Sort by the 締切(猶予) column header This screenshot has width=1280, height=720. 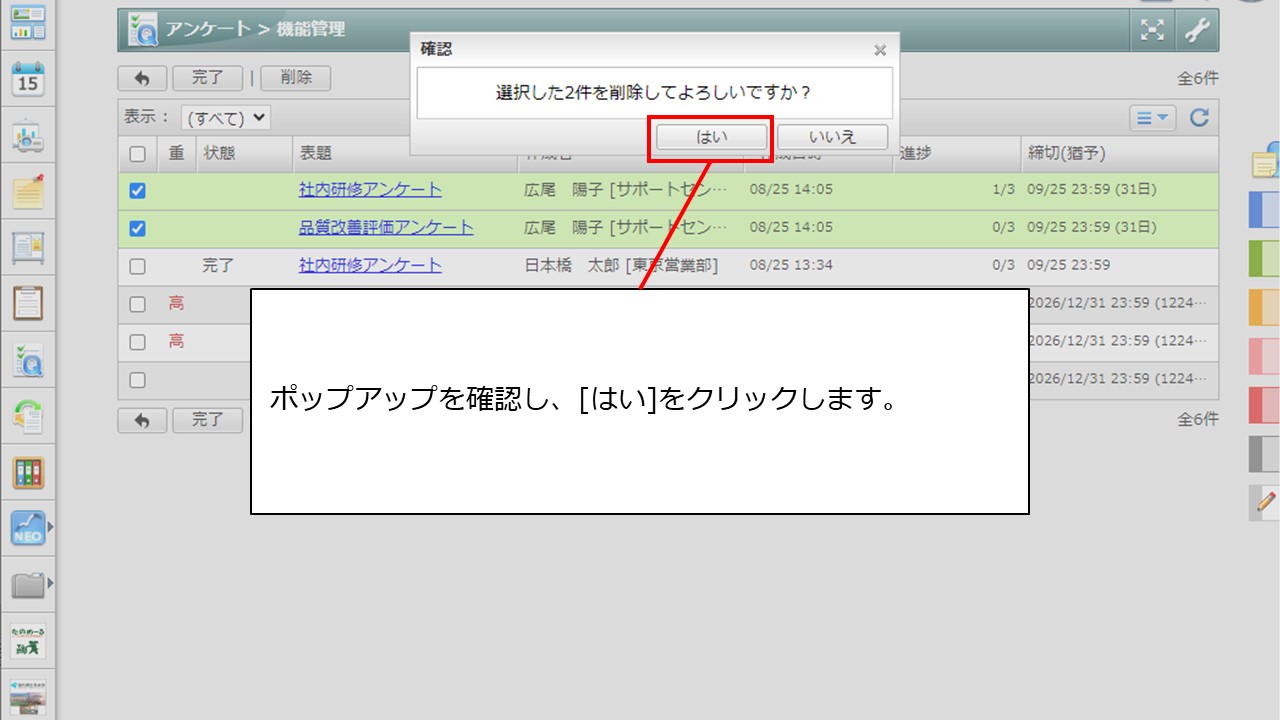(1066, 154)
